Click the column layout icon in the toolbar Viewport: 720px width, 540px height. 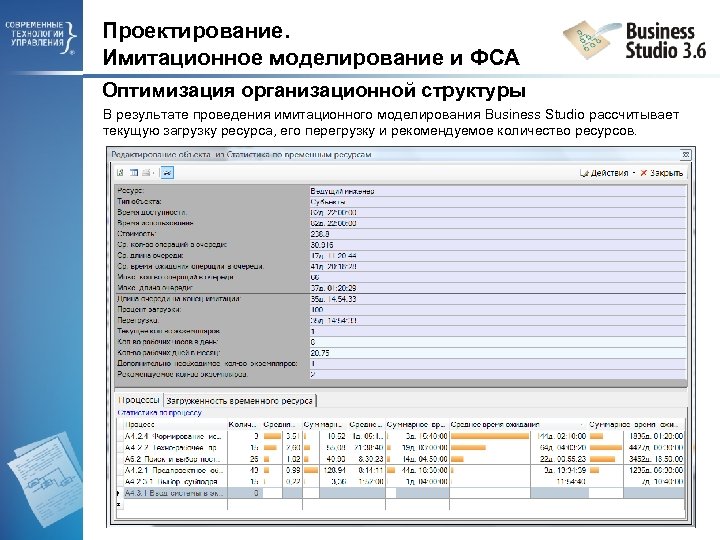point(134,173)
